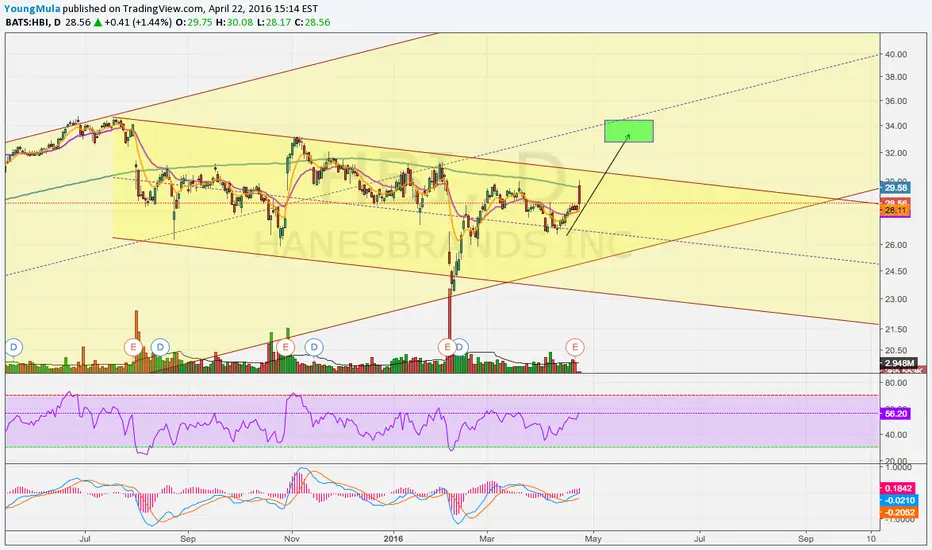The height and width of the screenshot is (550, 932).
Task: Select the BATS:HBI, D symbol label
Action: [x=33, y=23]
